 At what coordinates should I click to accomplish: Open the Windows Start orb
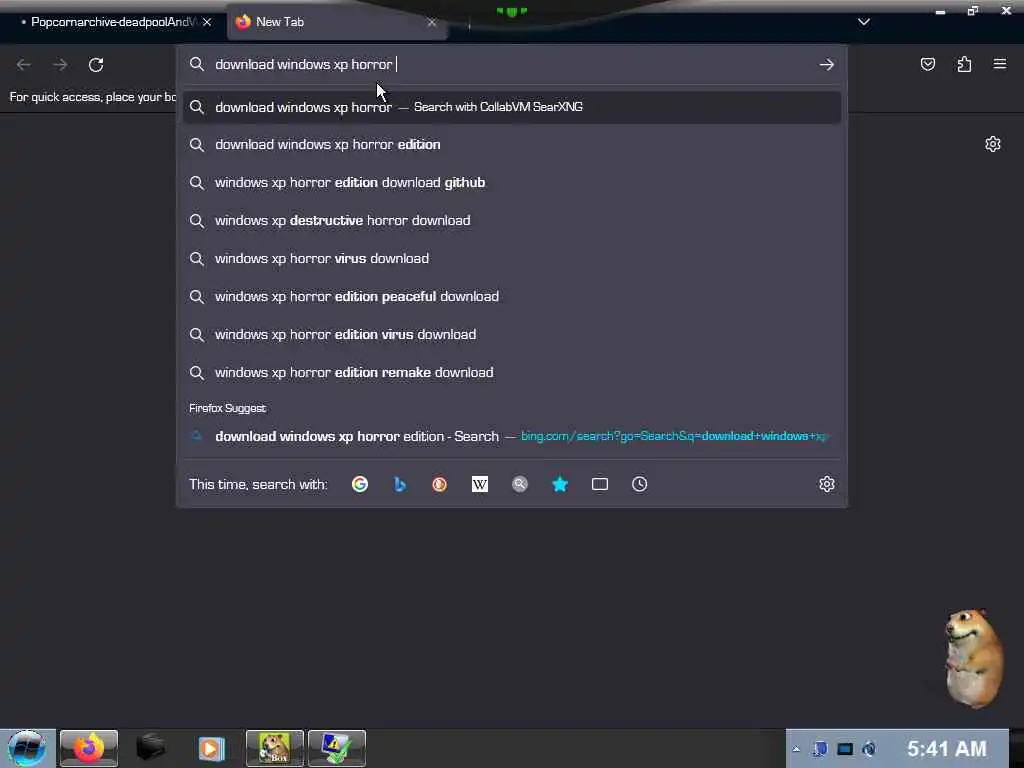click(27, 748)
